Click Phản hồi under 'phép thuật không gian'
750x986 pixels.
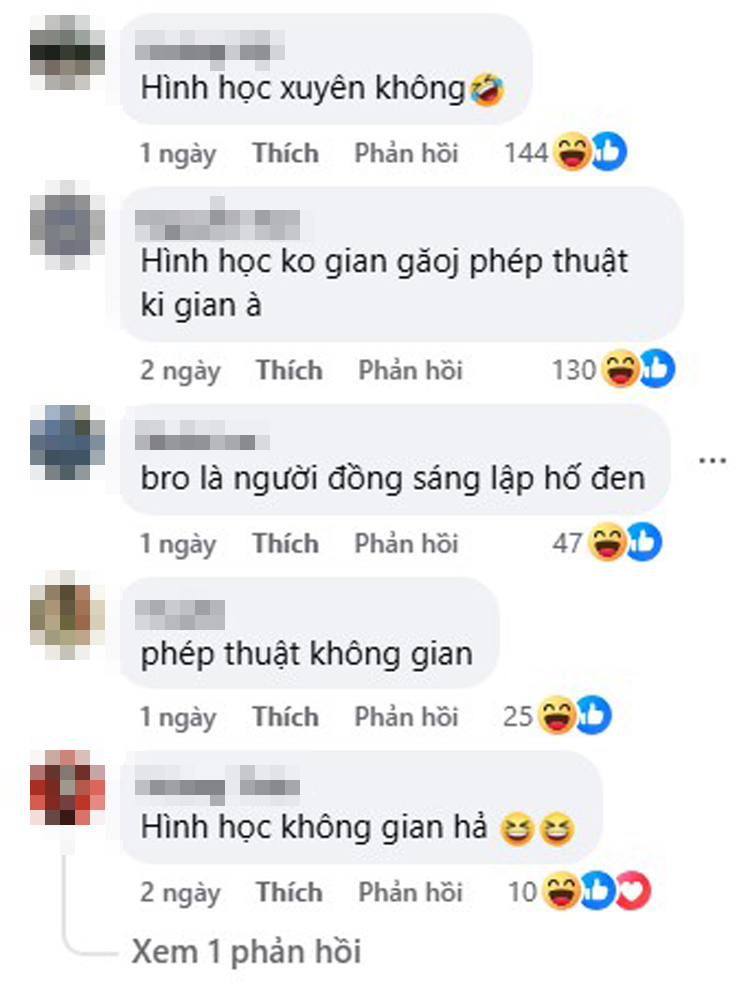[406, 717]
